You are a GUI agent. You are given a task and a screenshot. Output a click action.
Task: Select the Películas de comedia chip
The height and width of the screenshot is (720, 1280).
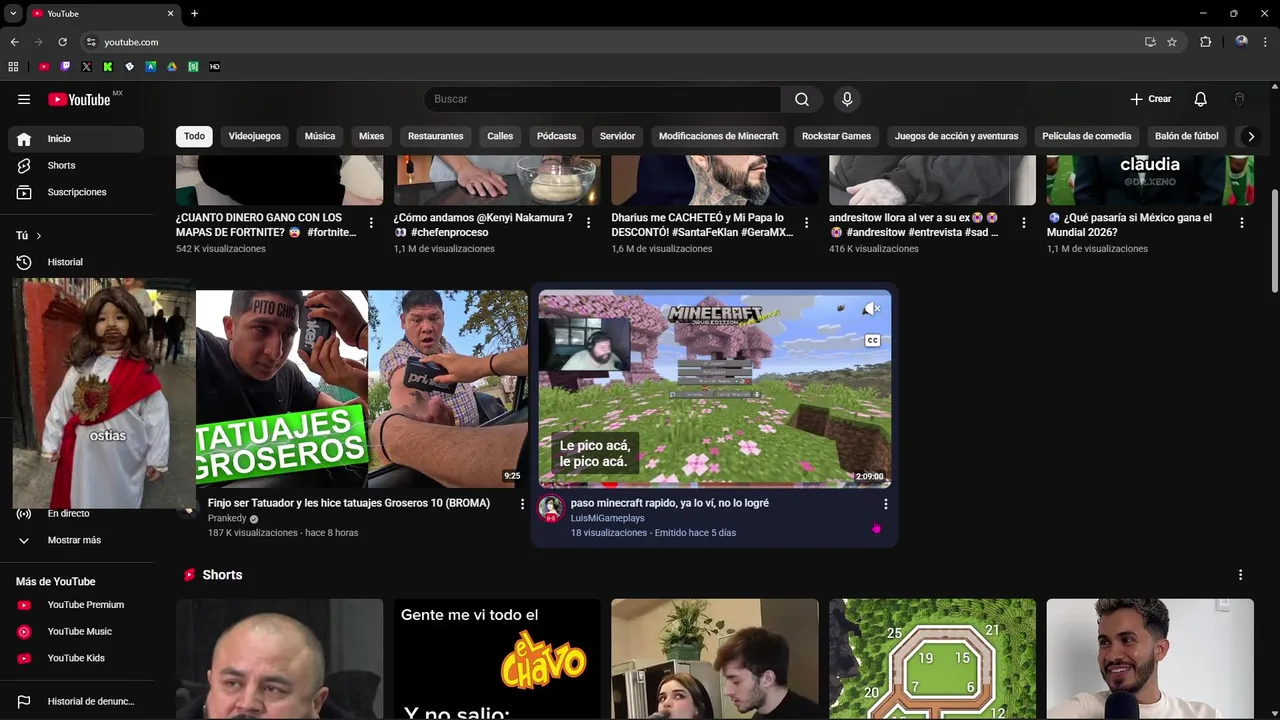(1087, 136)
